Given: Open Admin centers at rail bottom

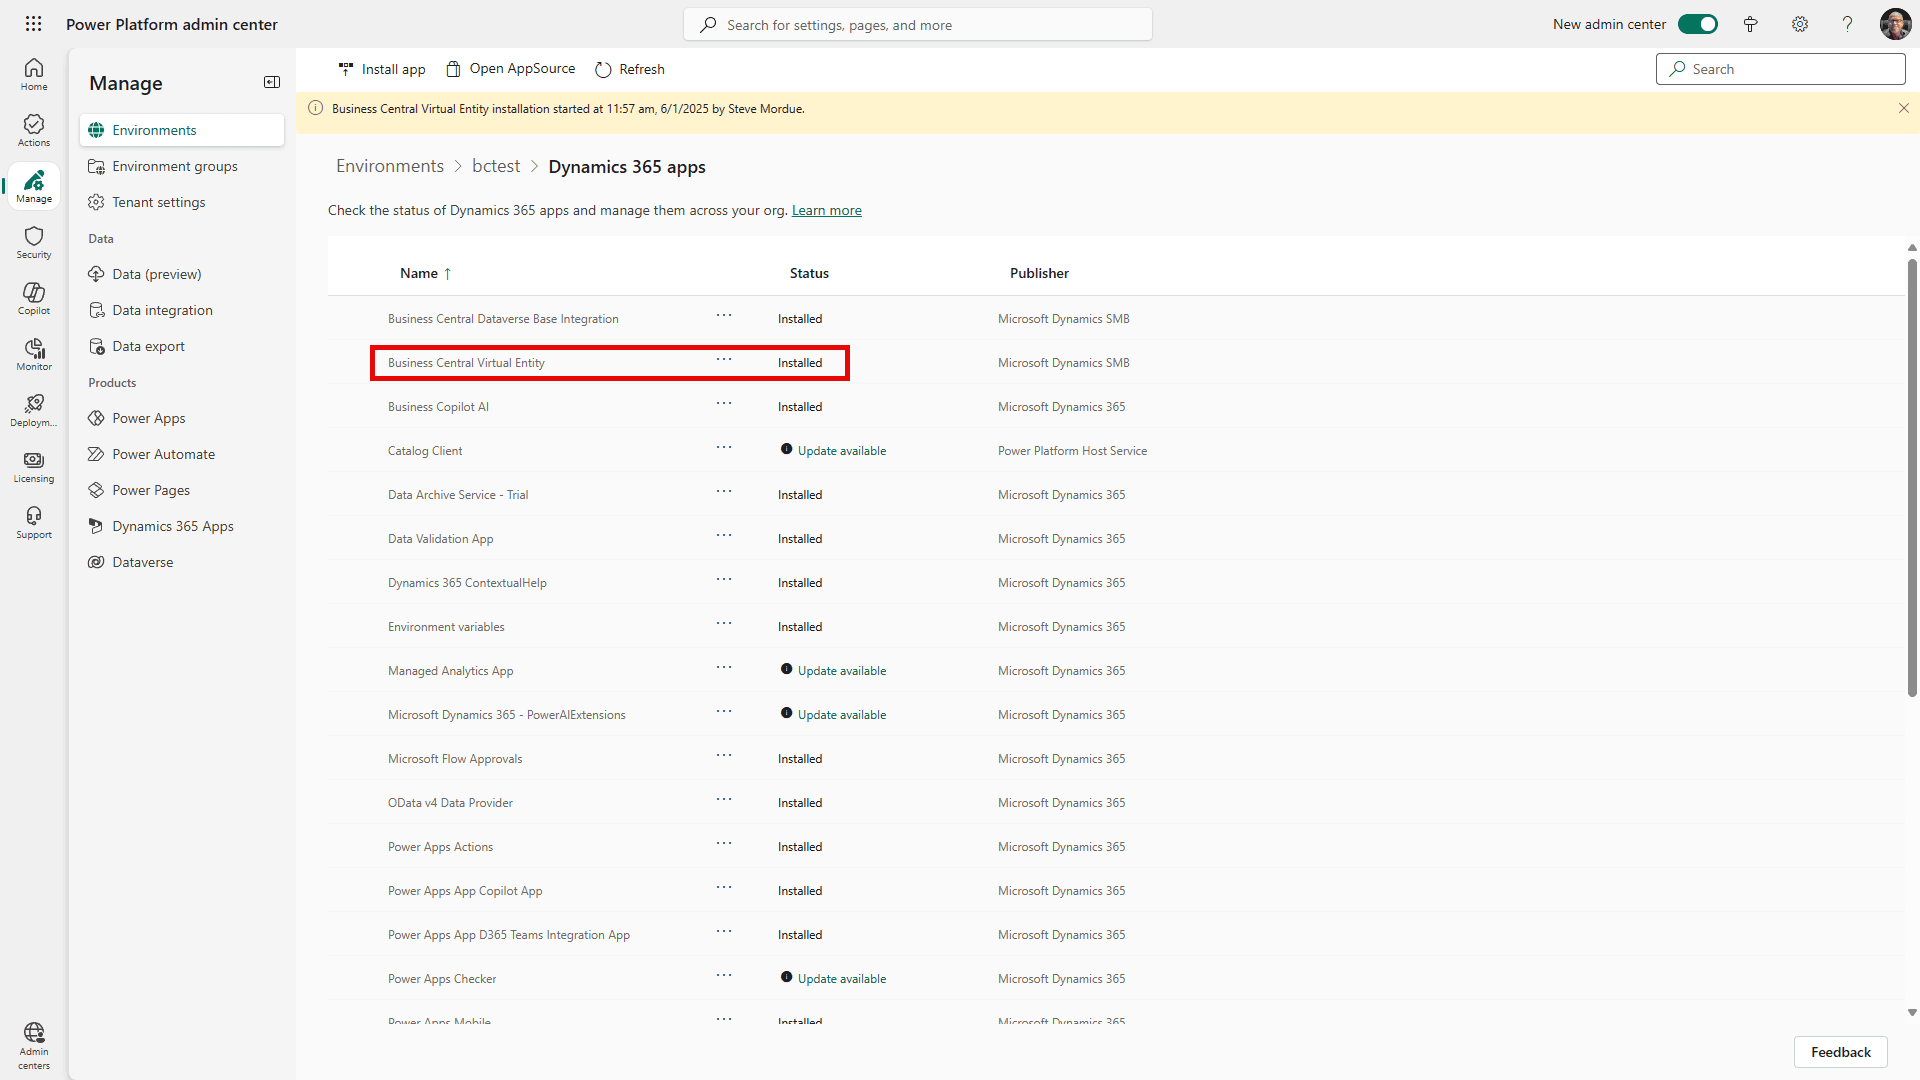Looking at the screenshot, I should (34, 1045).
